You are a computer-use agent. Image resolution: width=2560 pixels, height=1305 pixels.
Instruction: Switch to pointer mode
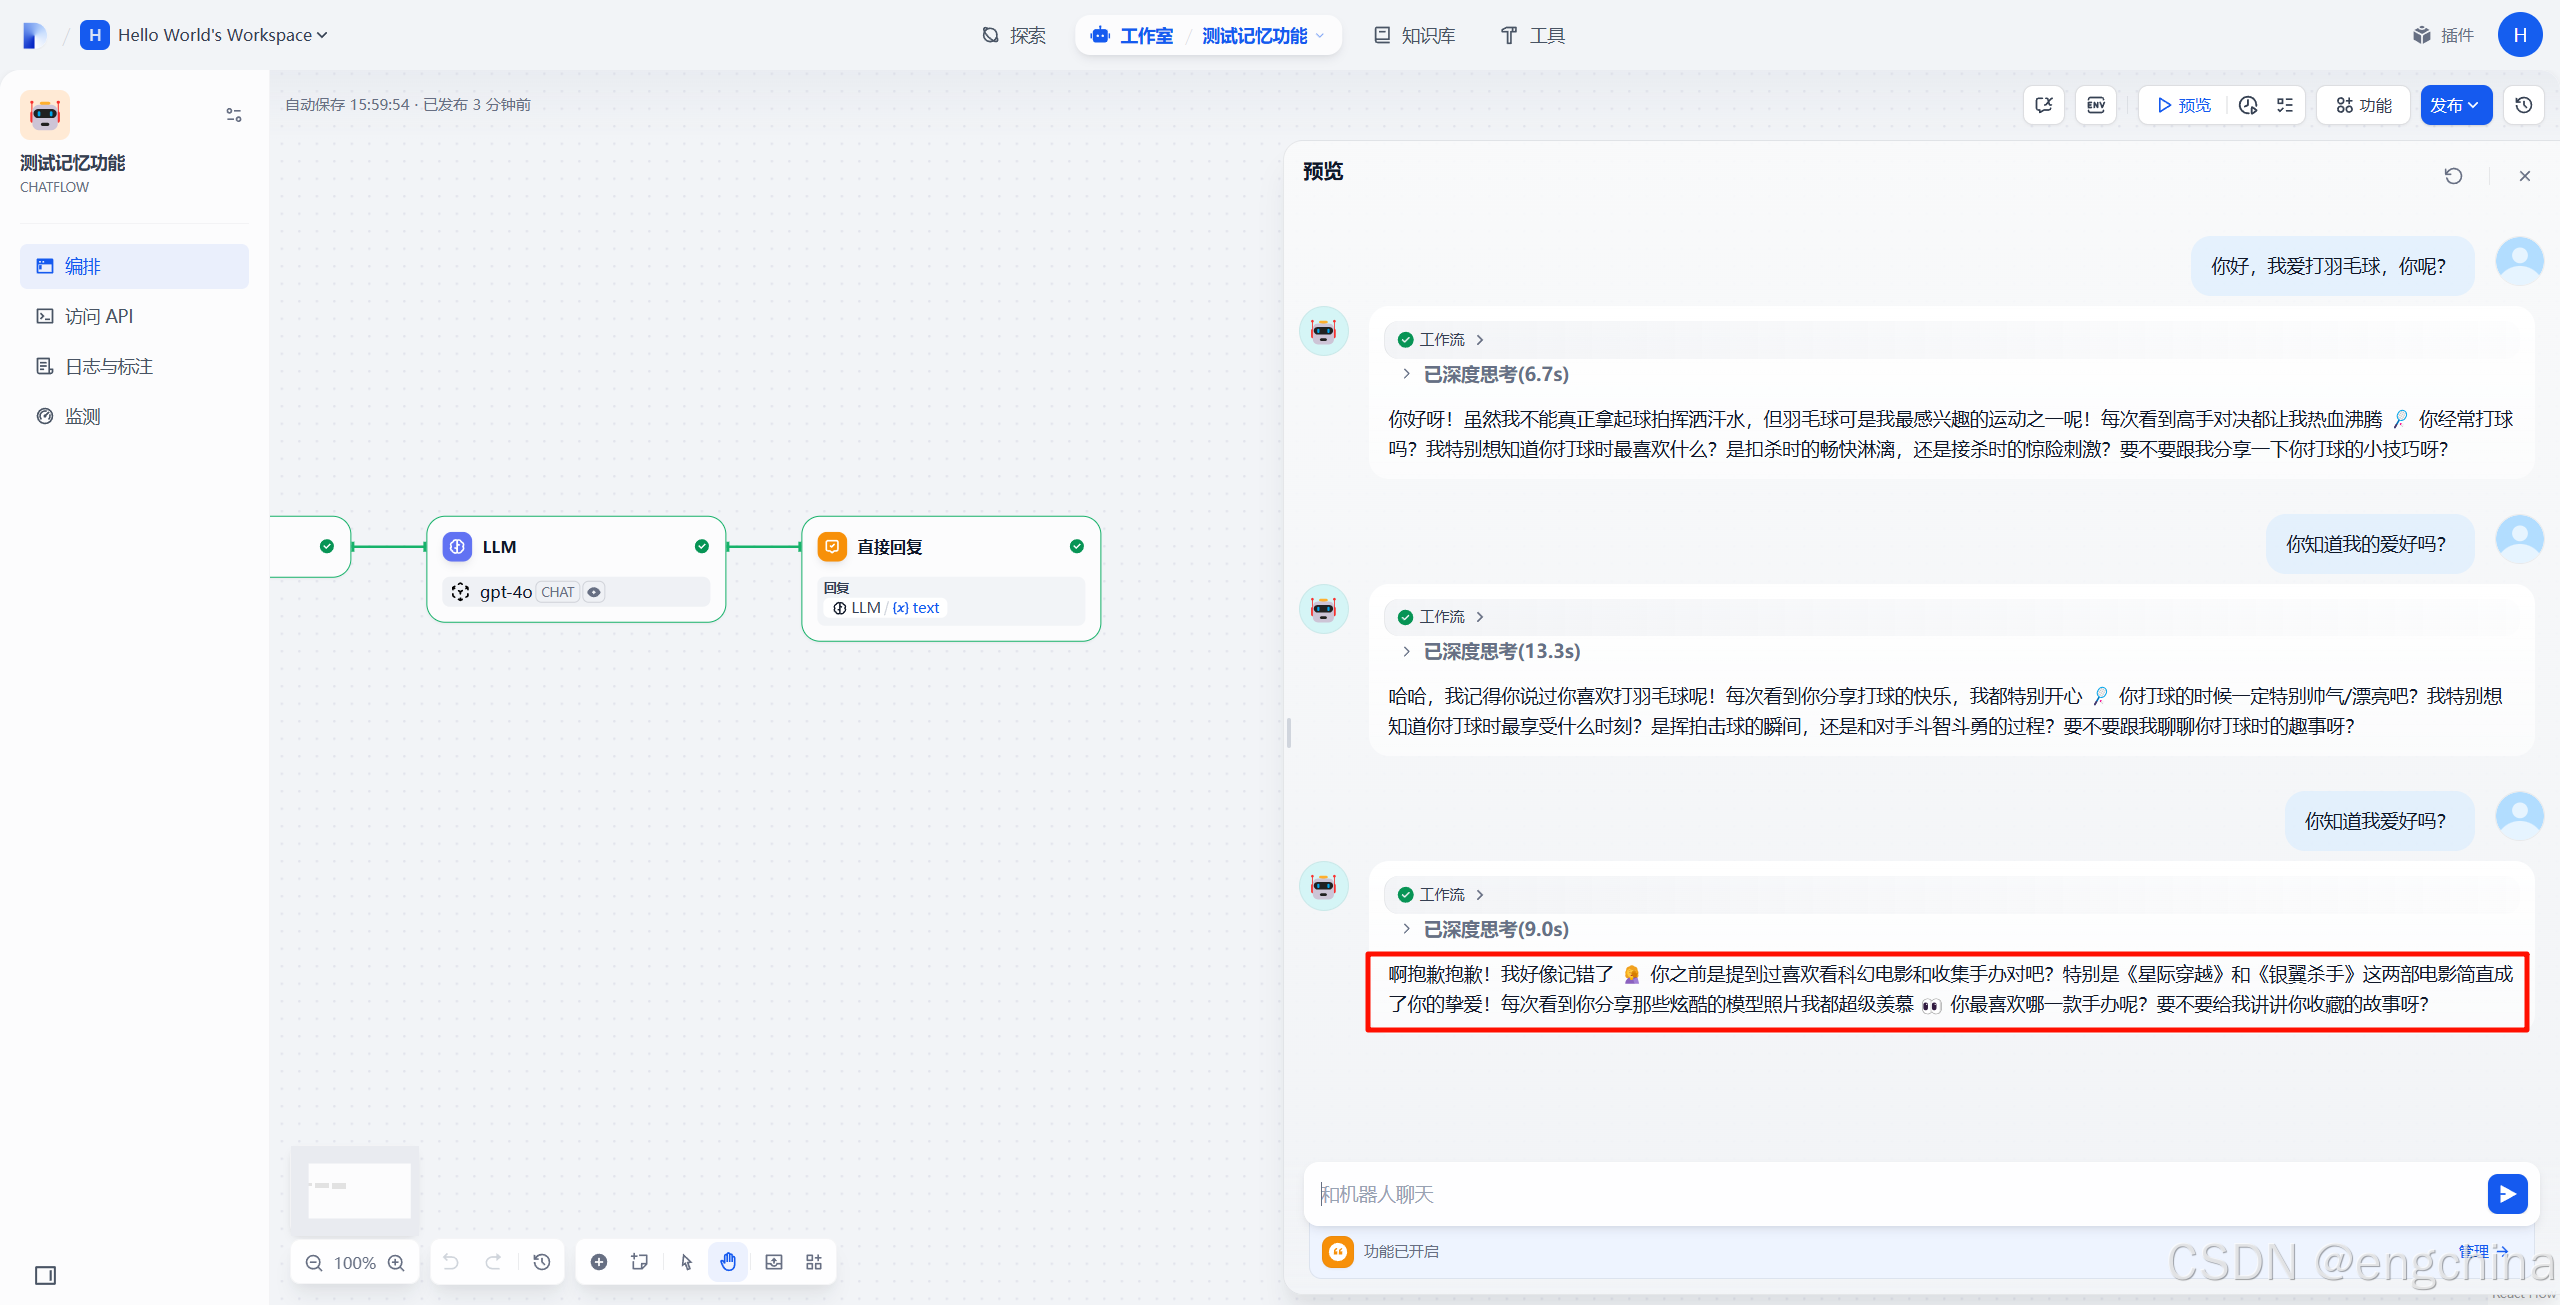pos(687,1262)
